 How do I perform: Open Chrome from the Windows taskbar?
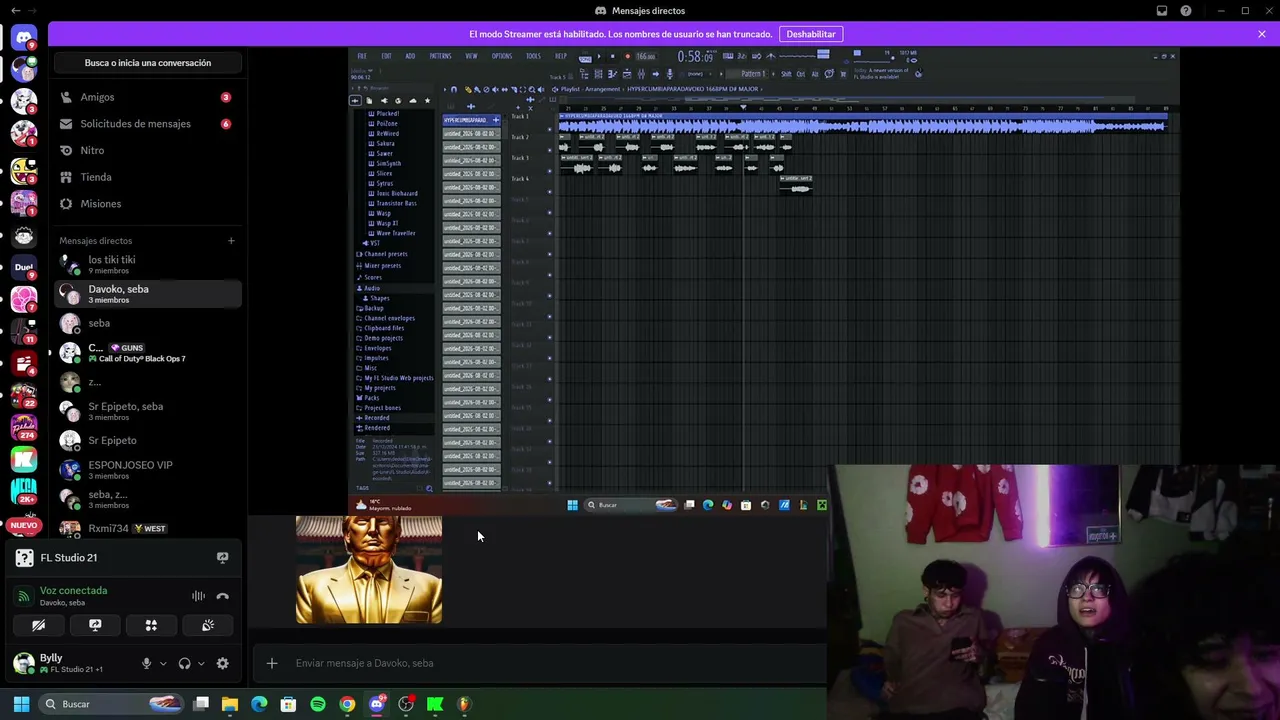[x=347, y=704]
